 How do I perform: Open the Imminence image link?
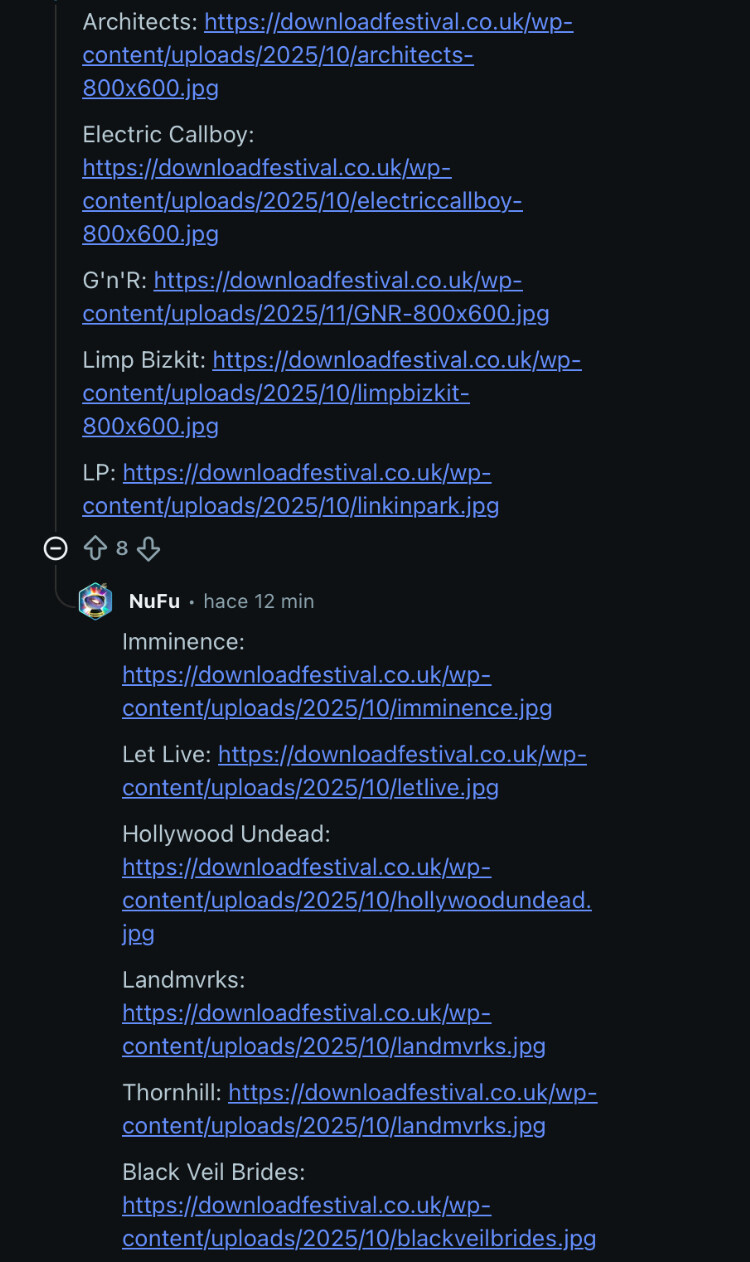[336, 692]
